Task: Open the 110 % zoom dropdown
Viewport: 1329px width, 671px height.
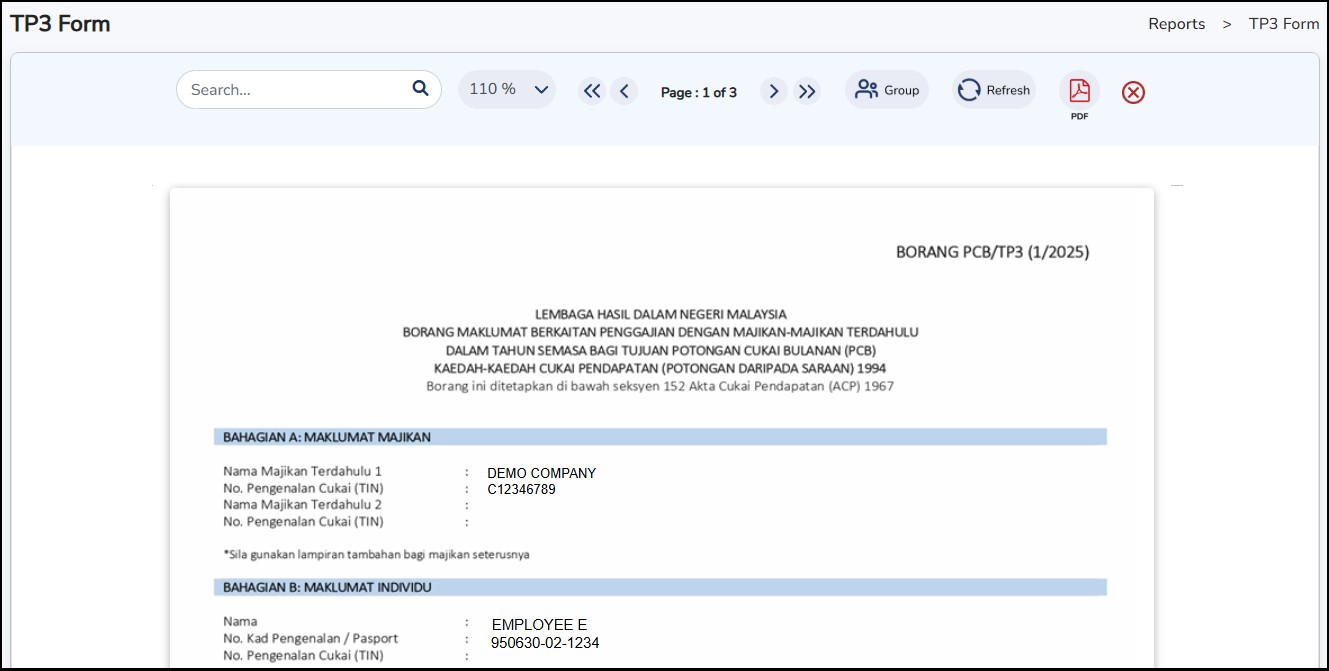Action: coord(507,89)
